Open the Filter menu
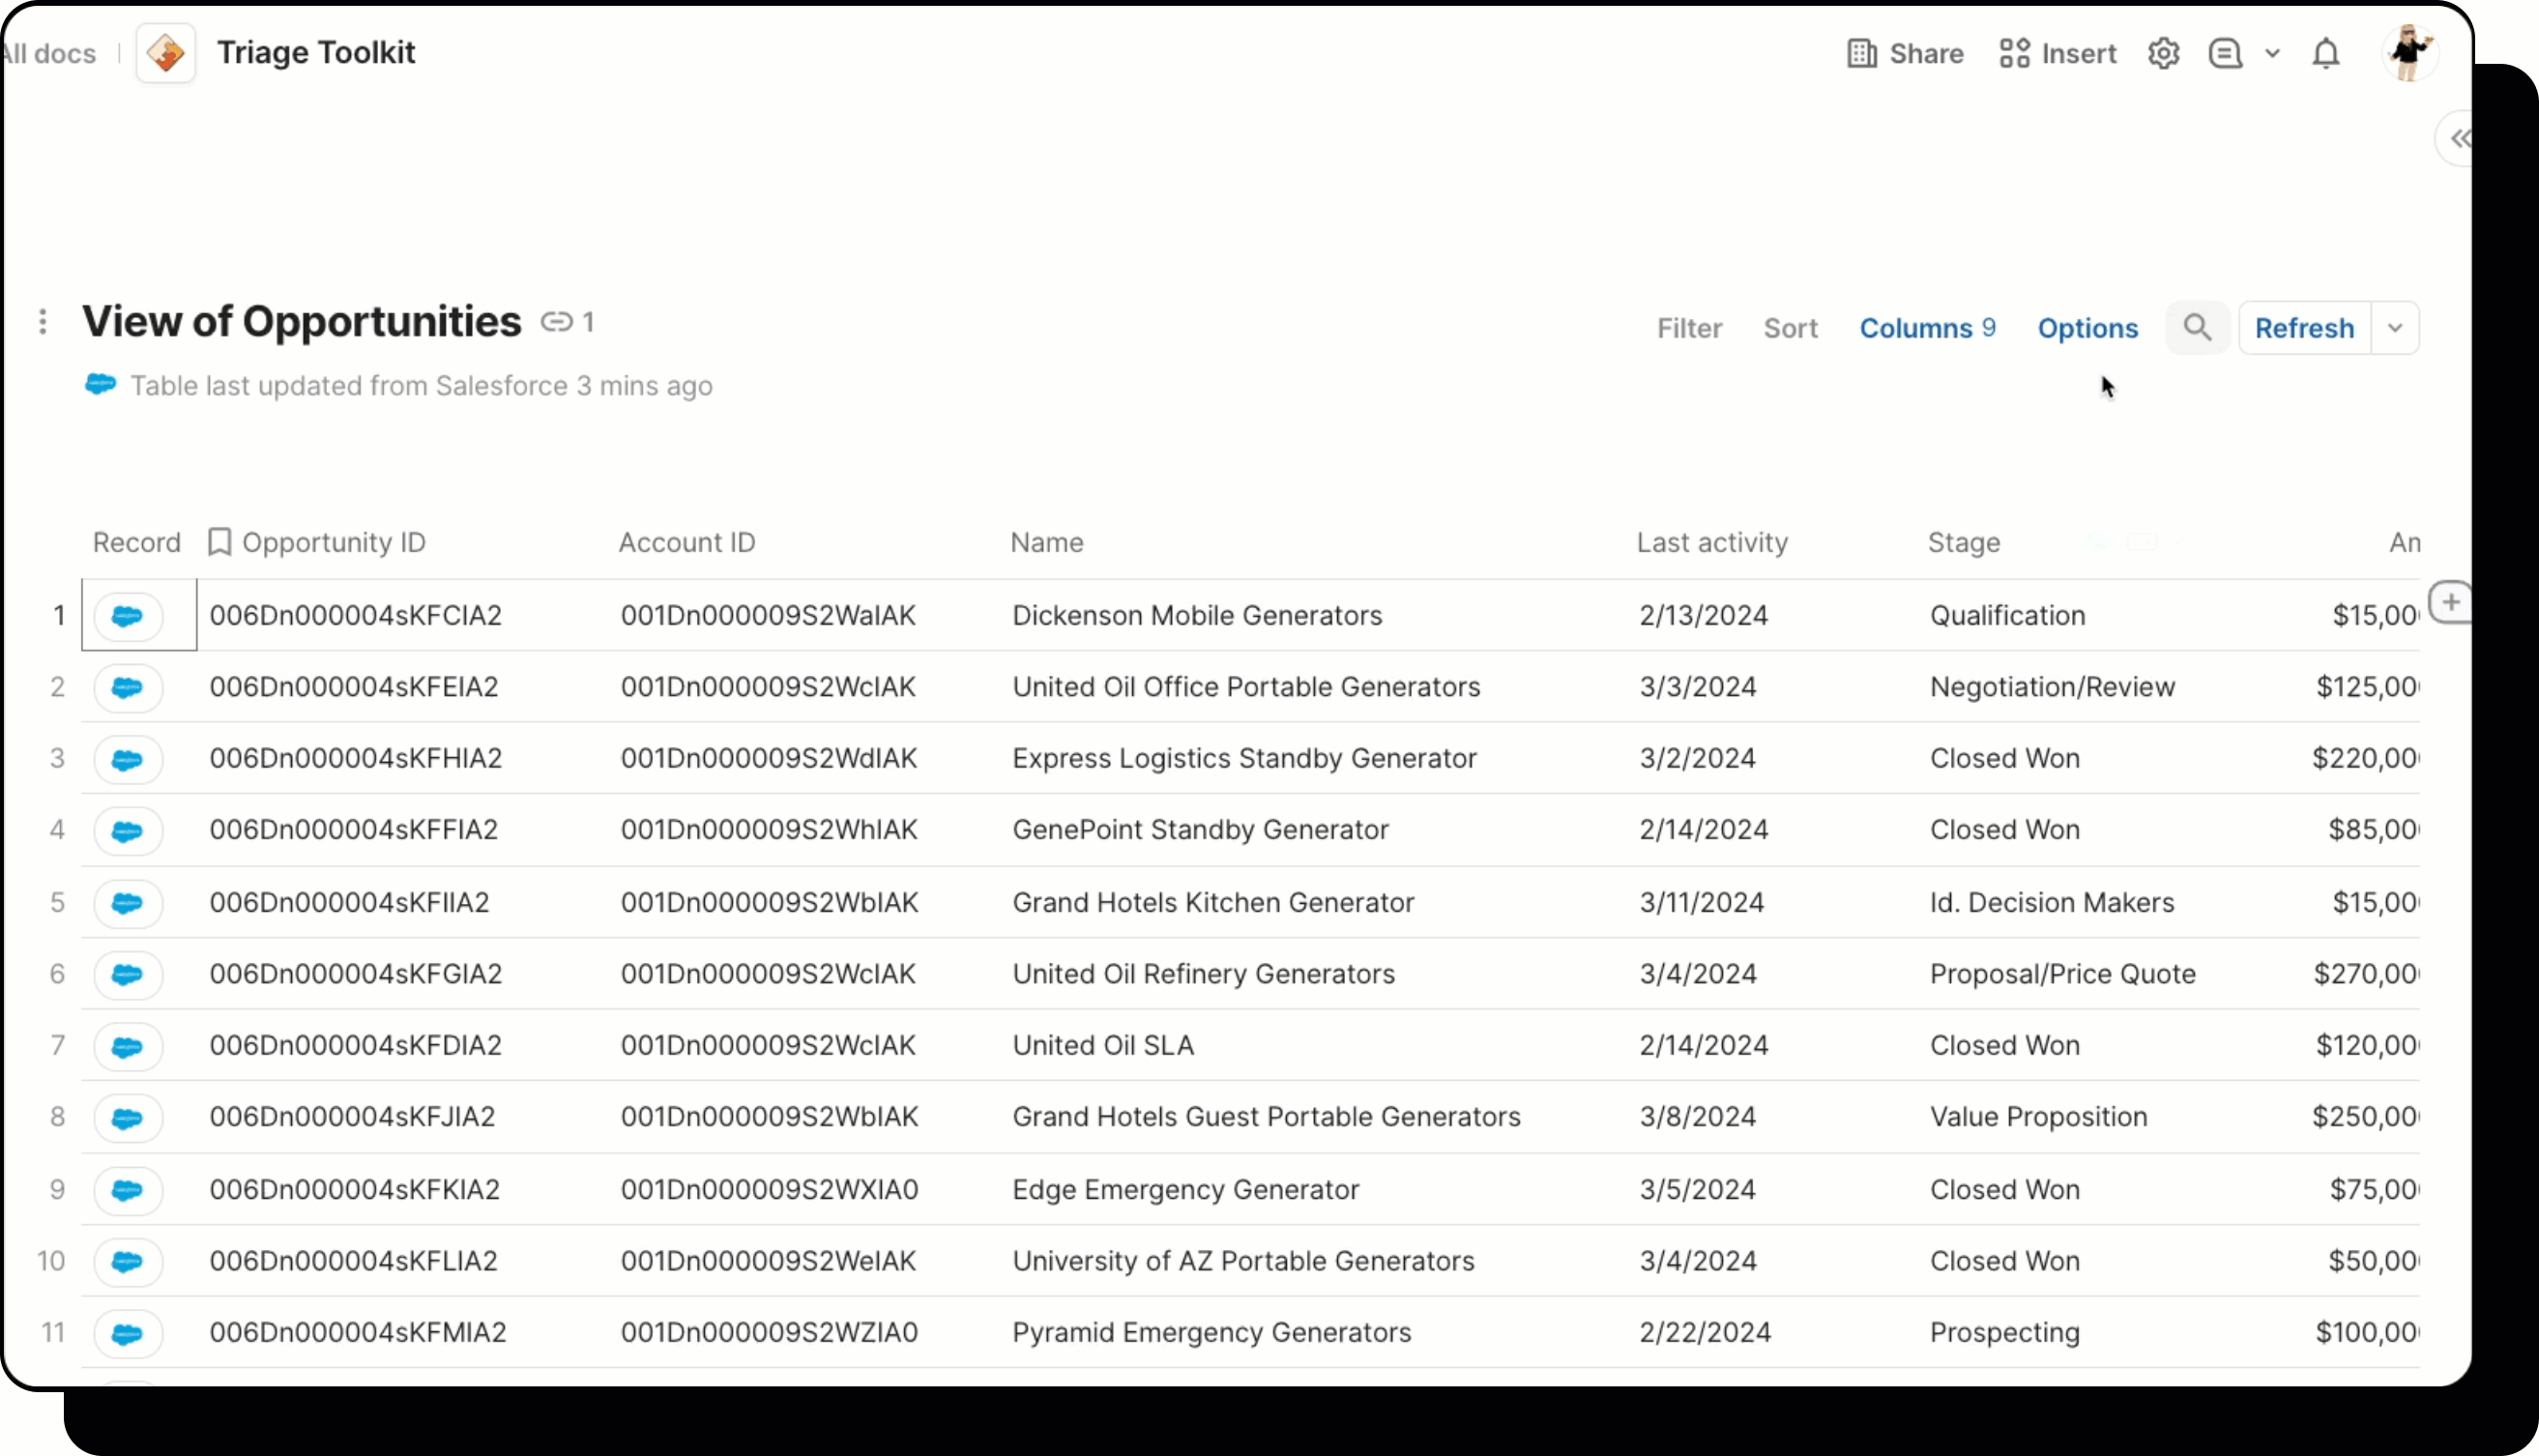2539x1456 pixels. [x=1689, y=328]
